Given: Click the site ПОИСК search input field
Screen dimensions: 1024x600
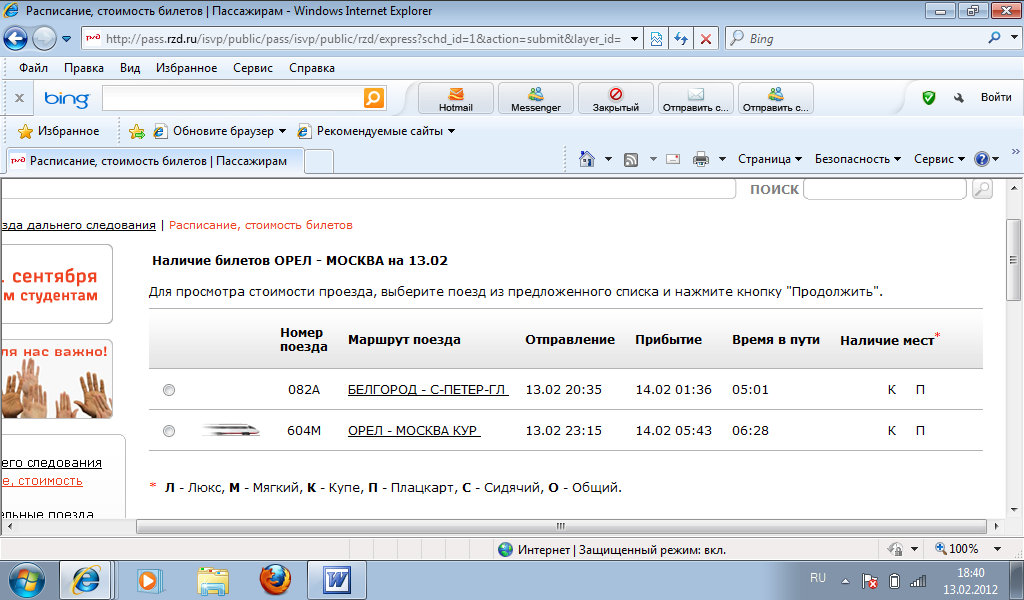Looking at the screenshot, I should tap(884, 189).
